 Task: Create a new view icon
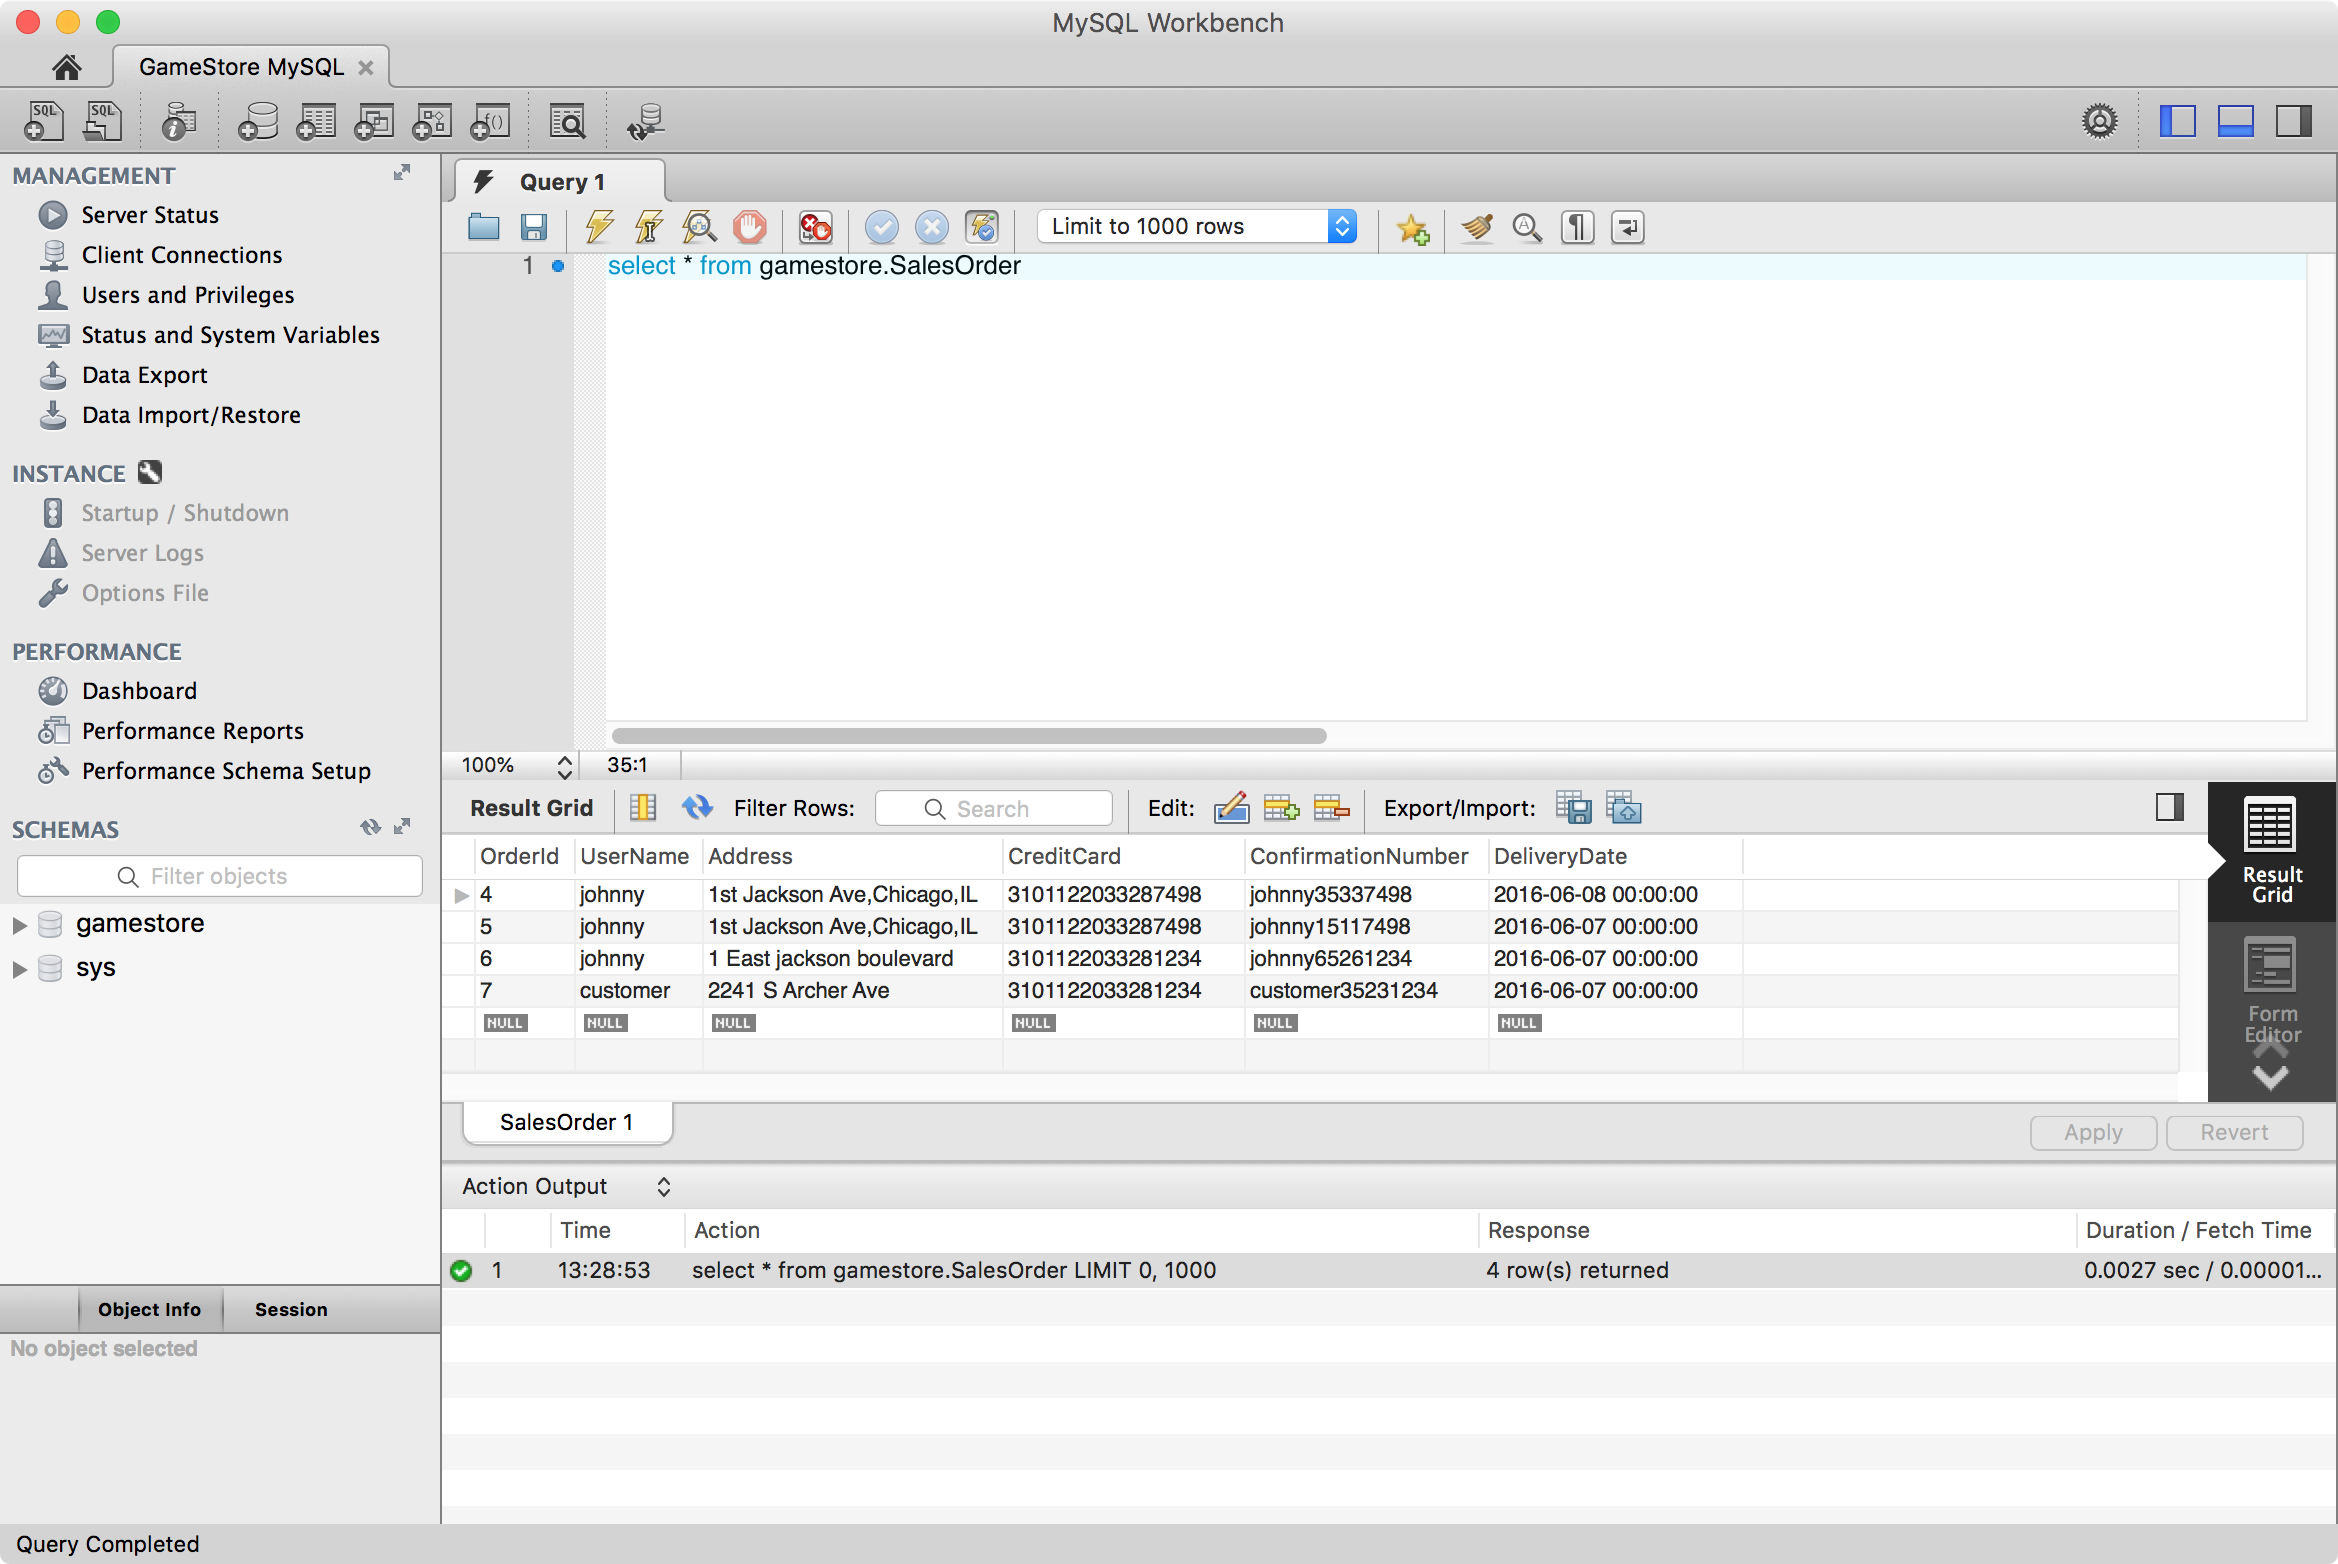tap(374, 121)
